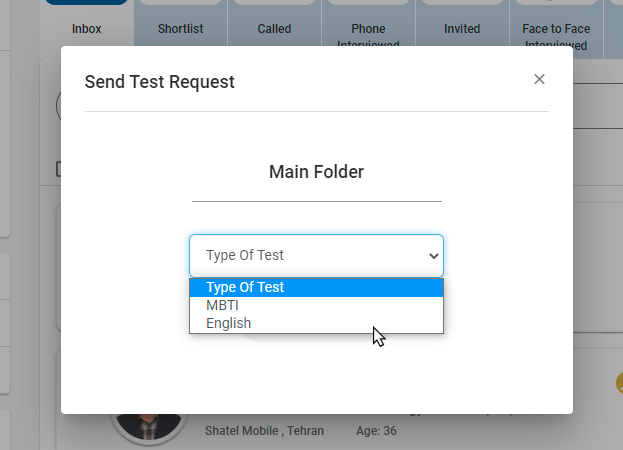Click the dropdown chevron arrow

pos(433,256)
